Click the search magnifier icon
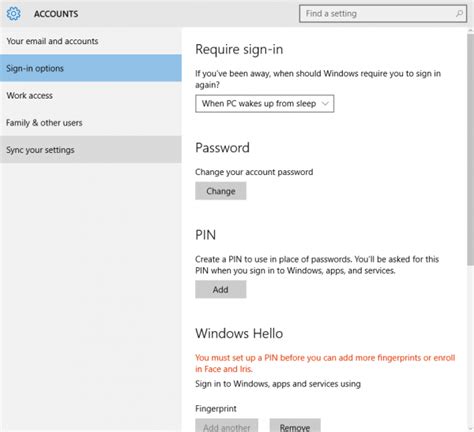 pos(459,14)
